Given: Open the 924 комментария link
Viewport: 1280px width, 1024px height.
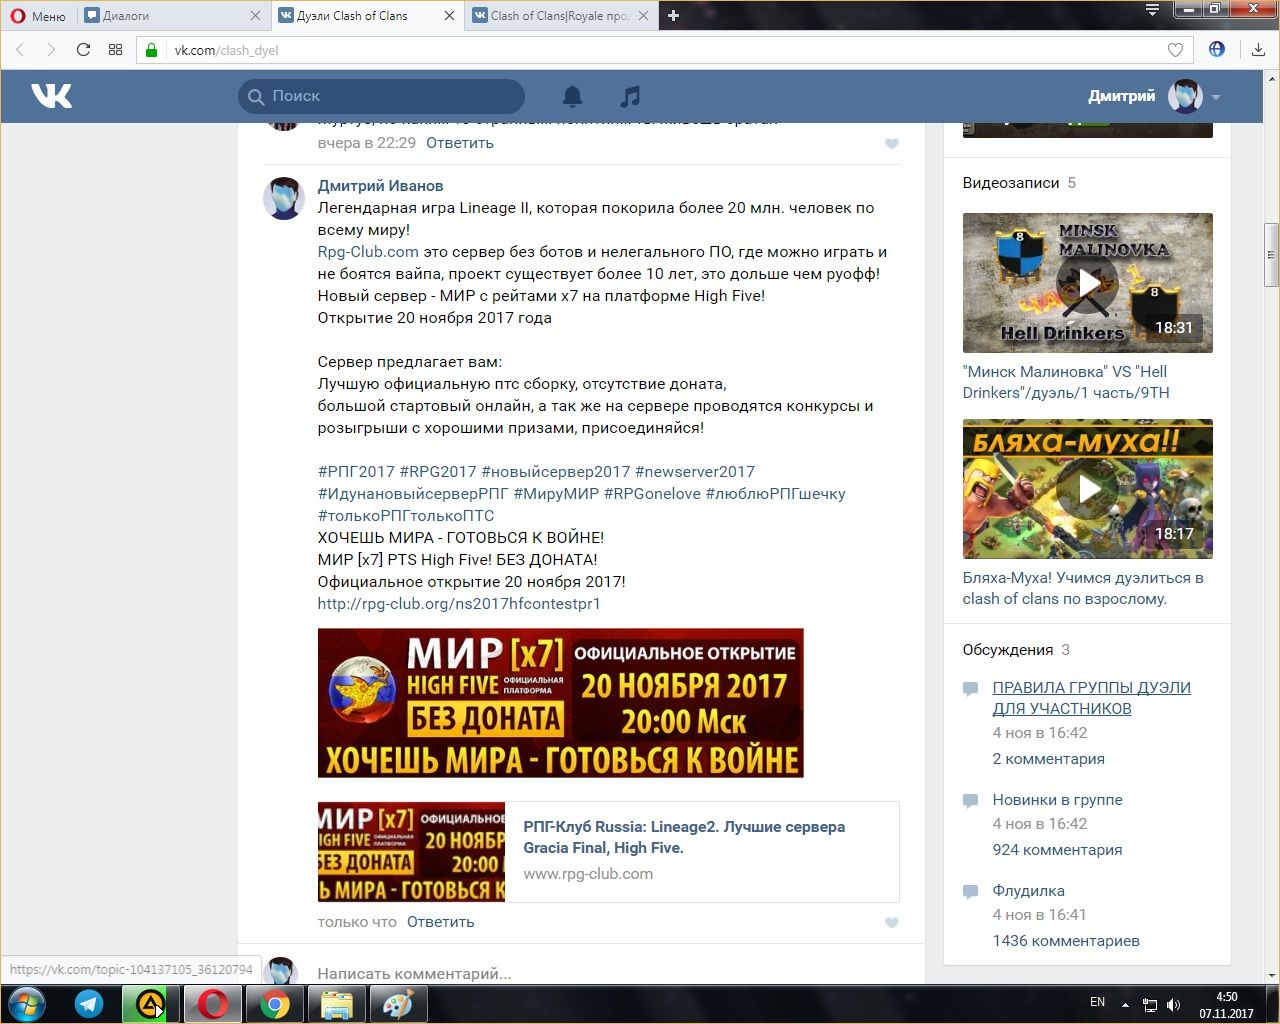Looking at the screenshot, I should pos(1057,850).
